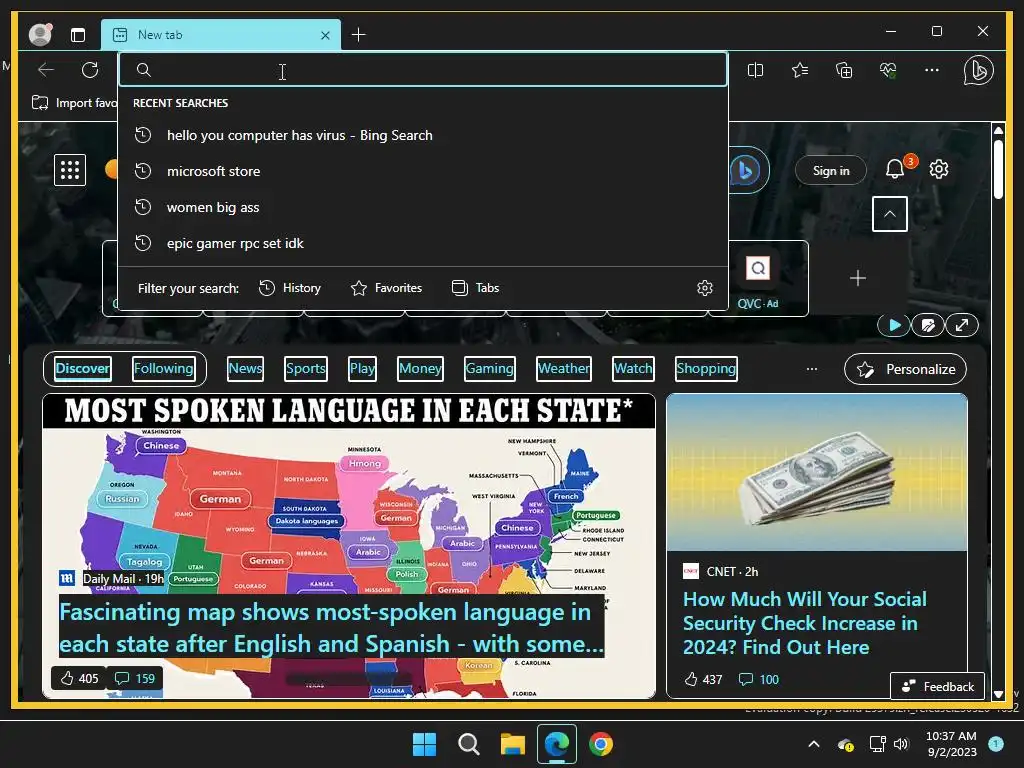Open the Collections icon
Image resolution: width=1024 pixels, height=768 pixels.
point(844,70)
